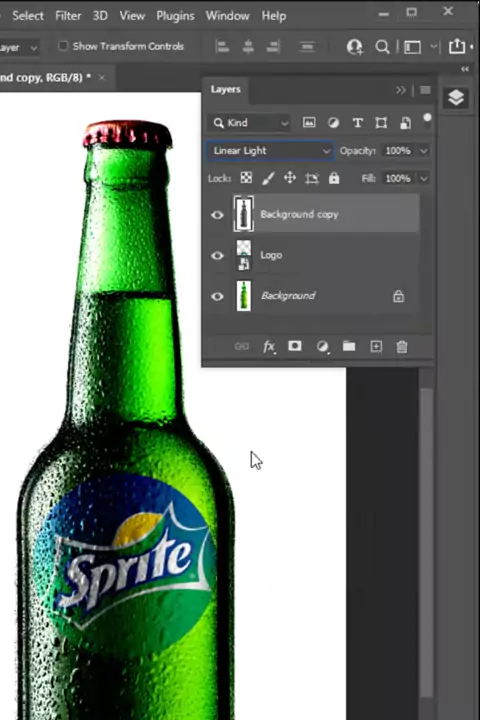Click the Opacity 100% field
Image resolution: width=480 pixels, height=720 pixels.
coord(398,151)
